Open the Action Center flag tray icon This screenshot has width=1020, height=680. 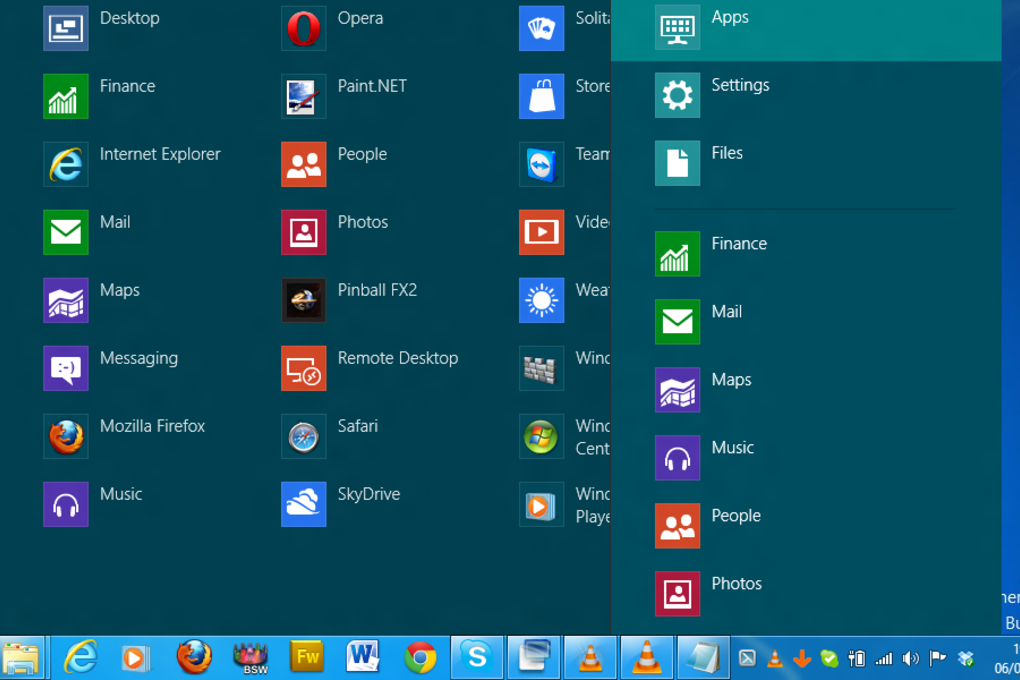point(937,659)
